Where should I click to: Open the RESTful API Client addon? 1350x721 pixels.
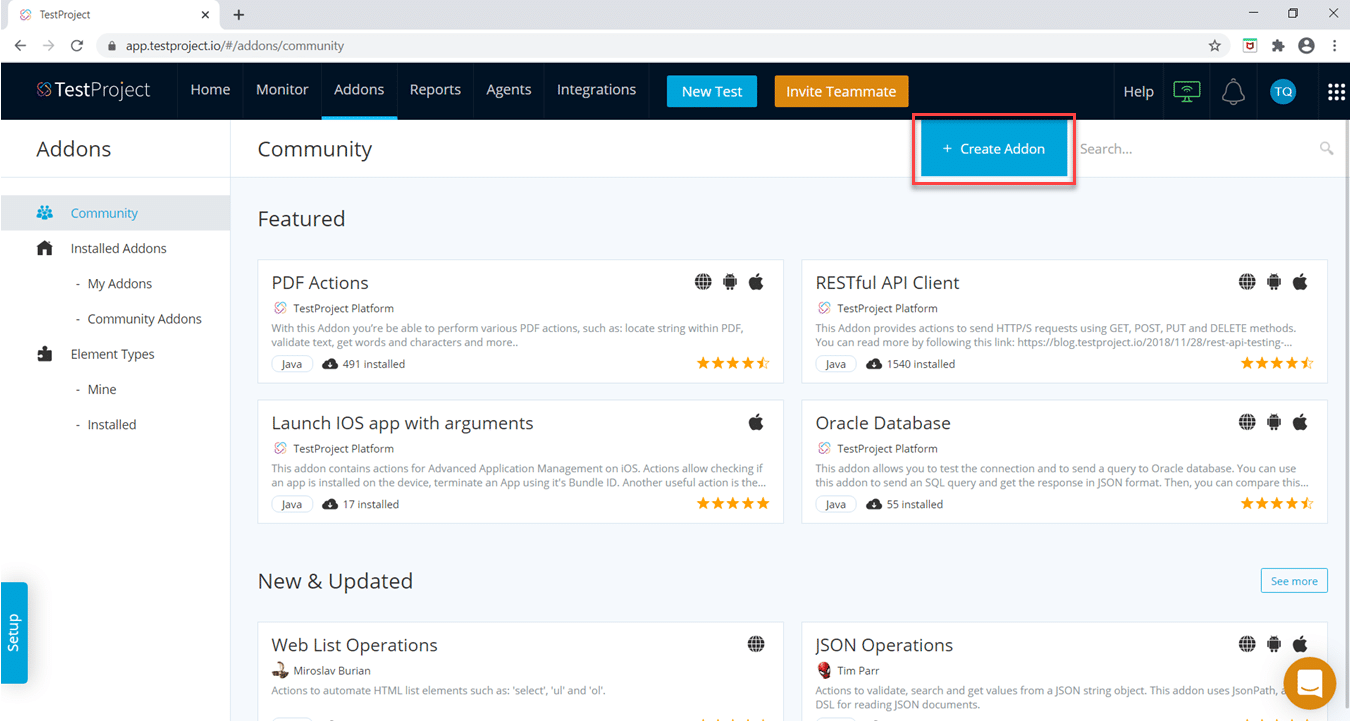(x=887, y=283)
